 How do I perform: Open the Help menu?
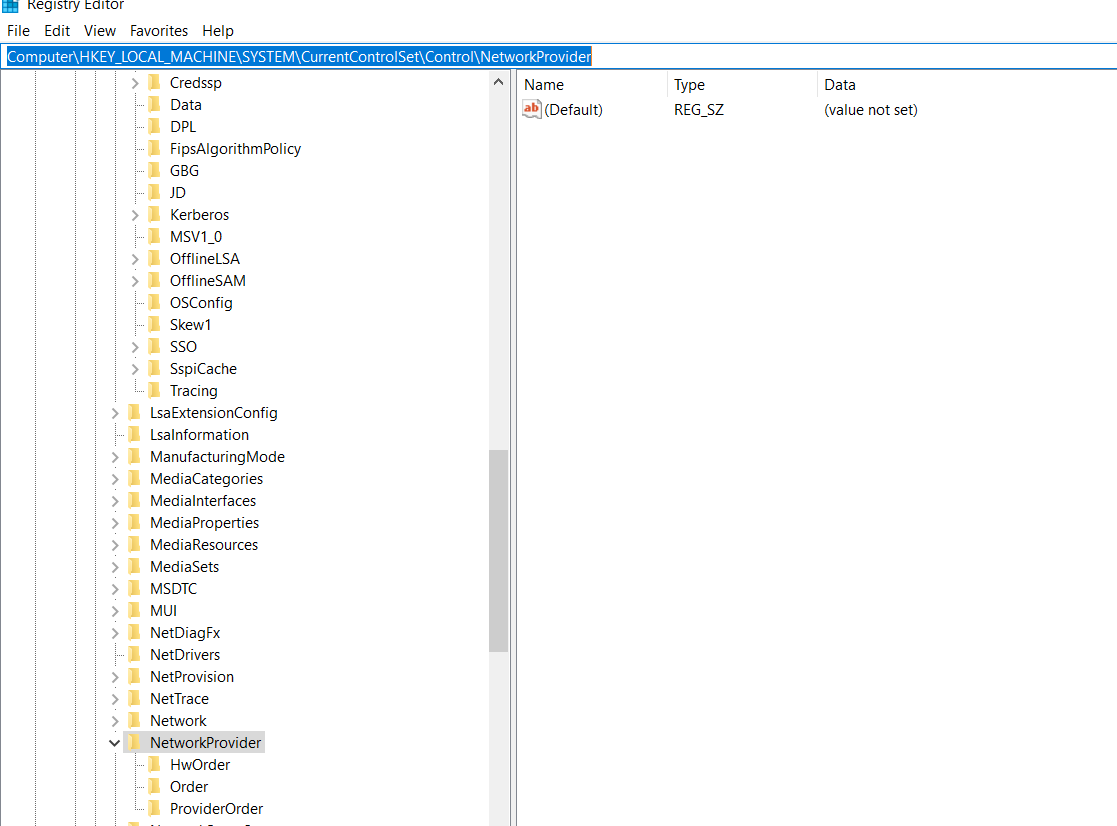217,30
